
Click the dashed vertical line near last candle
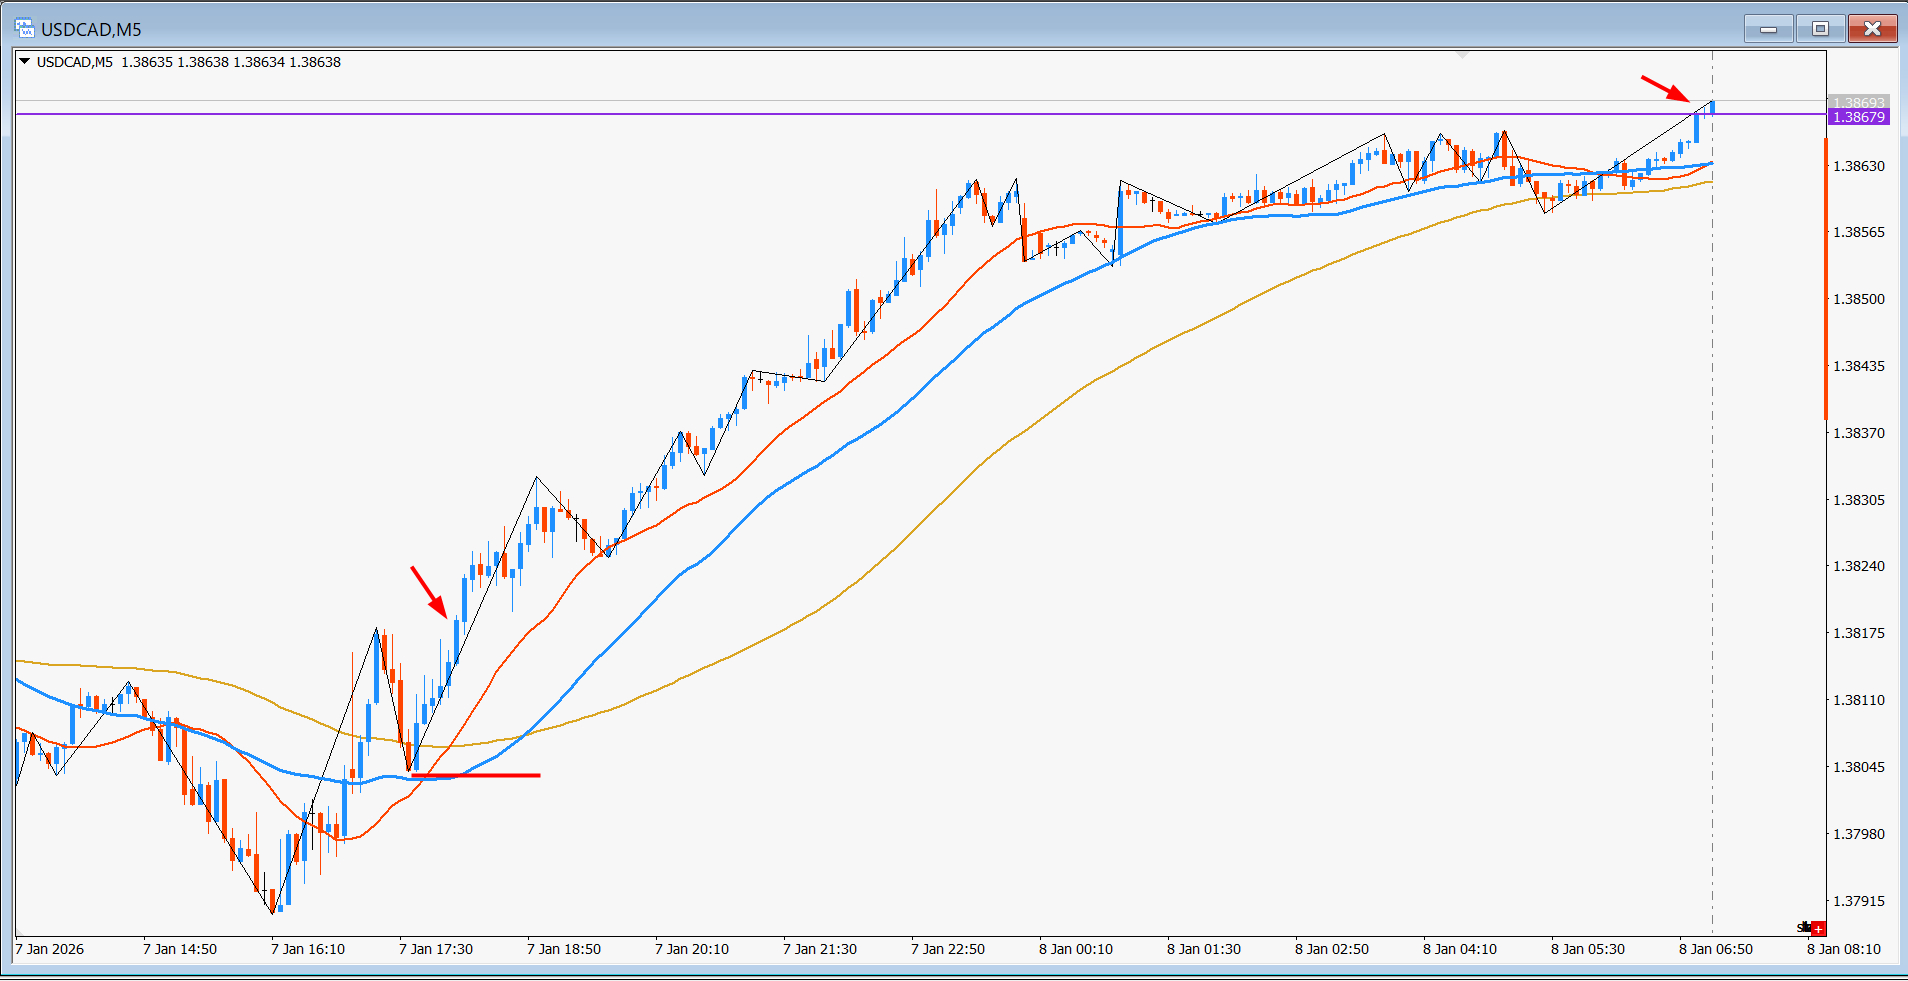1712,500
